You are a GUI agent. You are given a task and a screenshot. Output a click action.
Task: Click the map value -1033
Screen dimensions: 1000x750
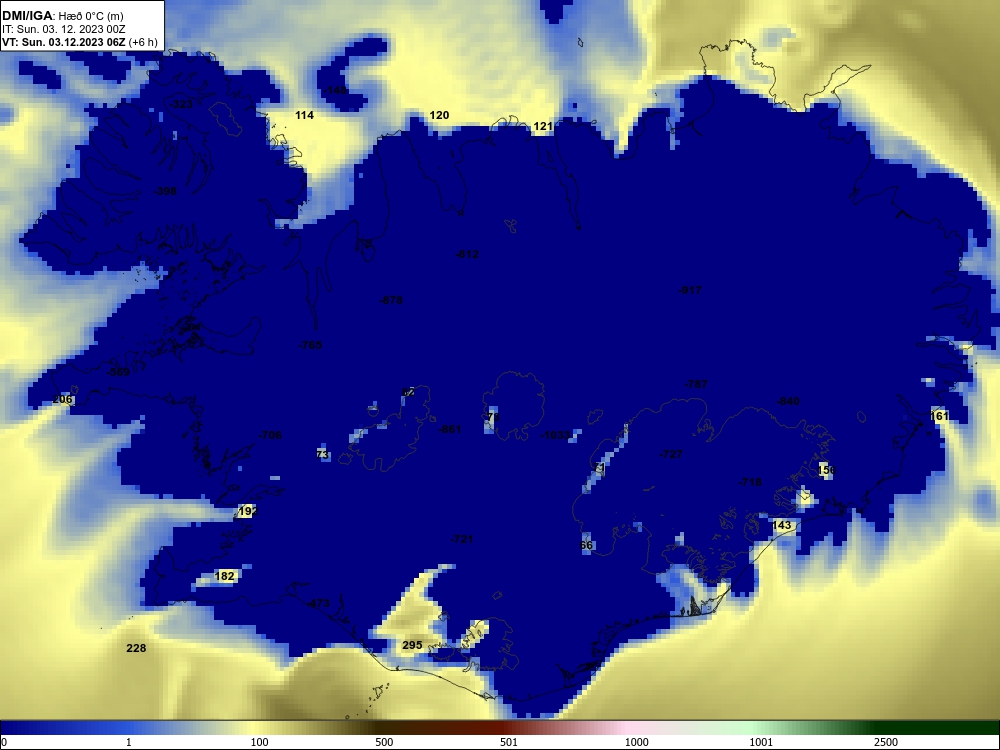555,436
